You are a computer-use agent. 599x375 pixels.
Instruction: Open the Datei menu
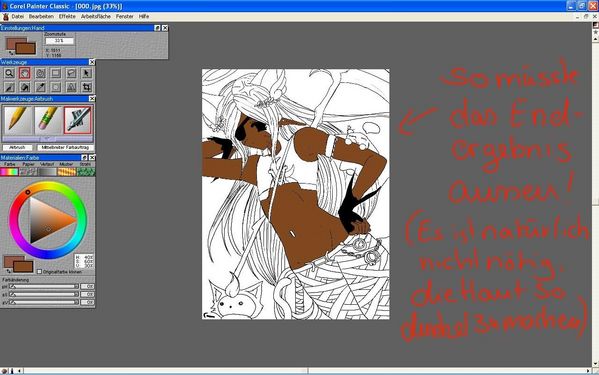tap(18, 17)
